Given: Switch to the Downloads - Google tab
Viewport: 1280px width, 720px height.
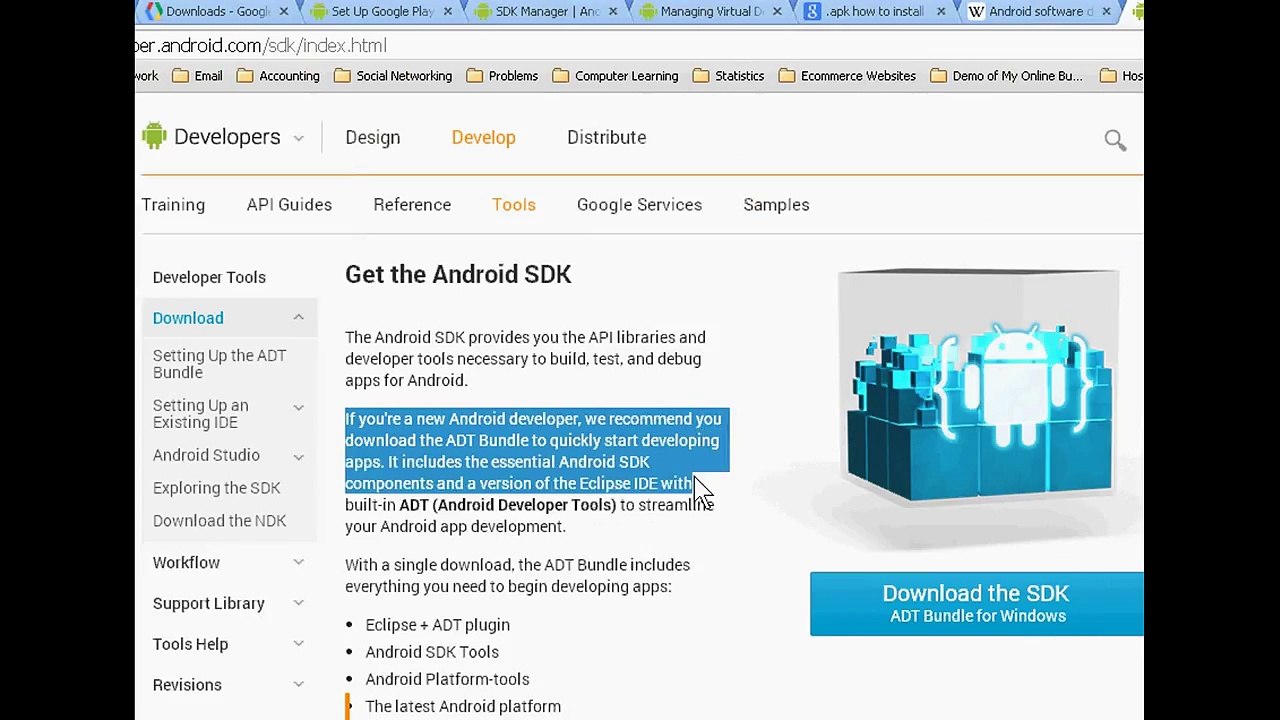Looking at the screenshot, I should [x=217, y=11].
